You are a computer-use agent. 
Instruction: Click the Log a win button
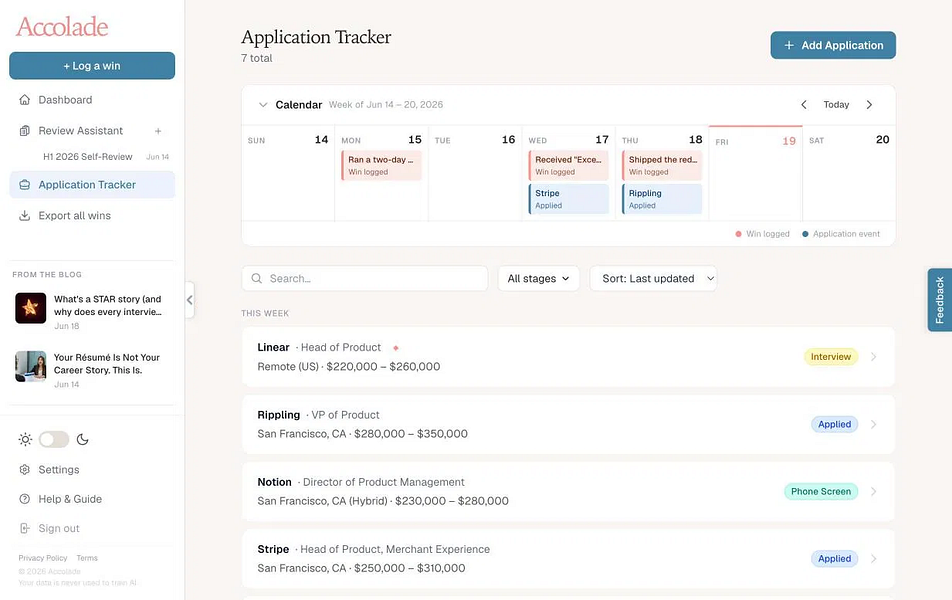tap(92, 66)
